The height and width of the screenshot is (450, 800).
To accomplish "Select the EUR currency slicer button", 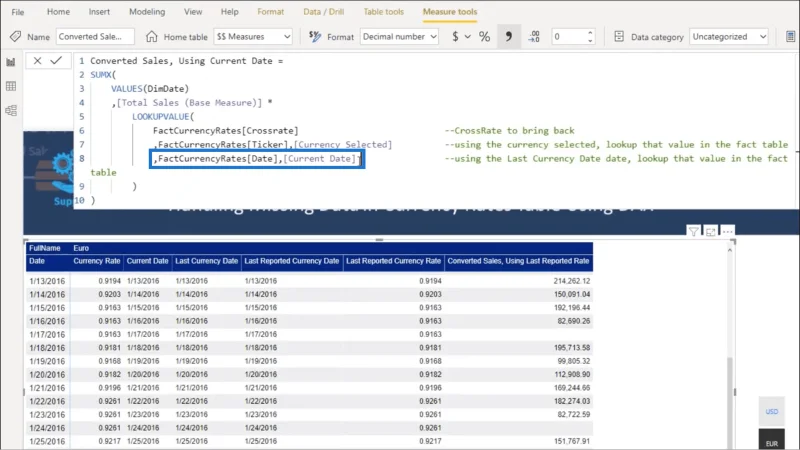I will 771,439.
